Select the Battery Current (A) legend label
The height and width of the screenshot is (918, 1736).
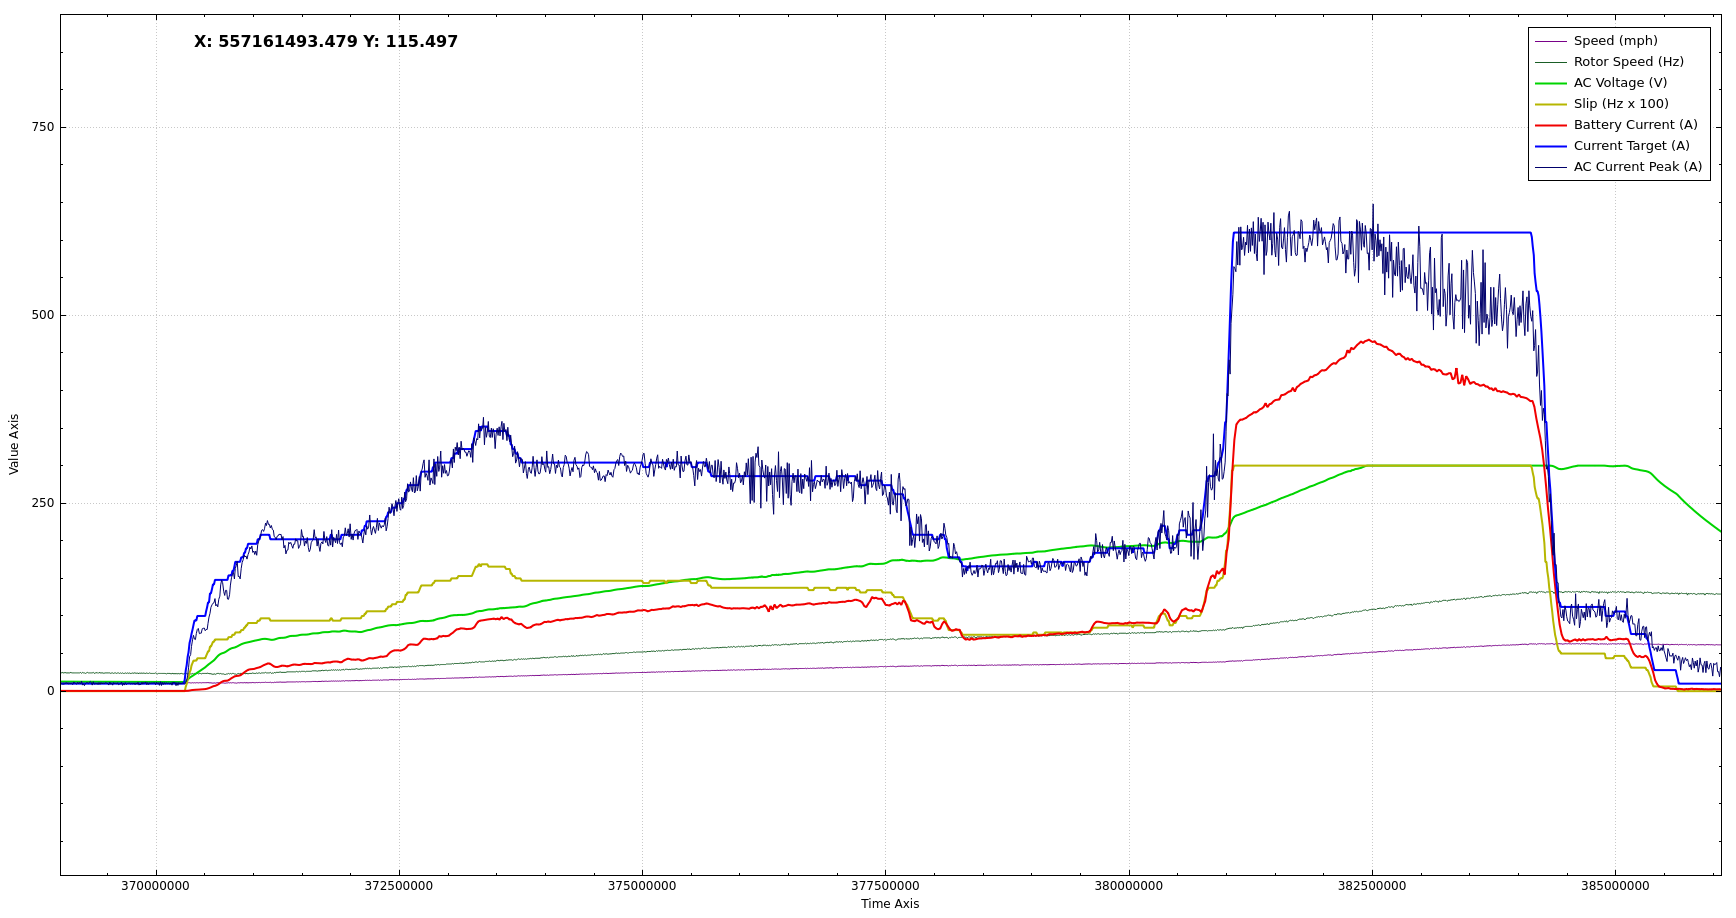tap(1635, 125)
